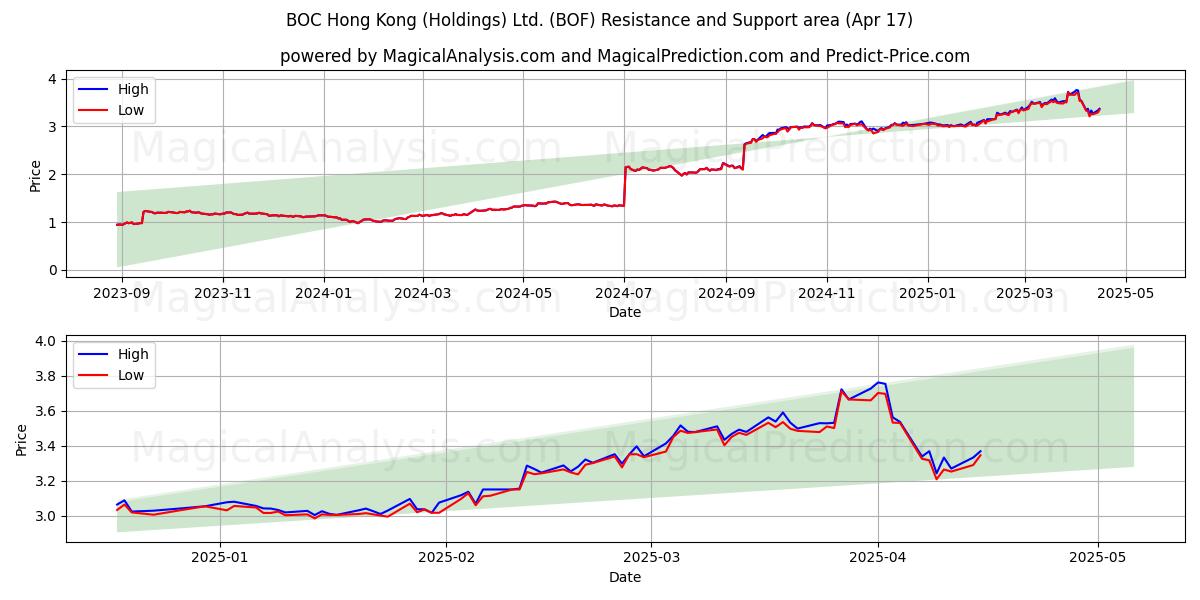
Task: Click the '2025-03' x-axis label on the top chart
Action: (x=1024, y=295)
